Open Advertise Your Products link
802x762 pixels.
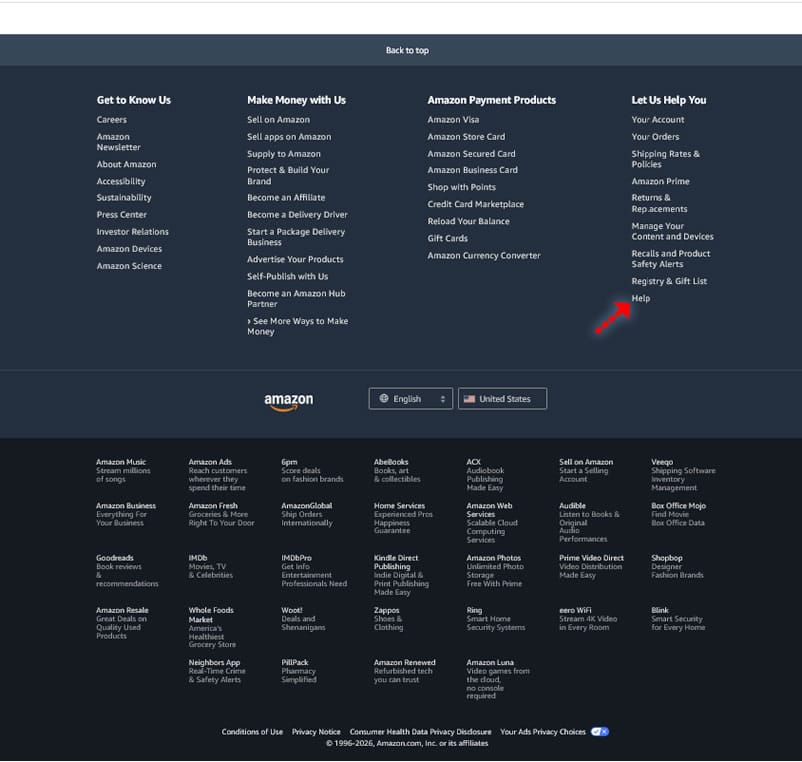[x=295, y=259]
